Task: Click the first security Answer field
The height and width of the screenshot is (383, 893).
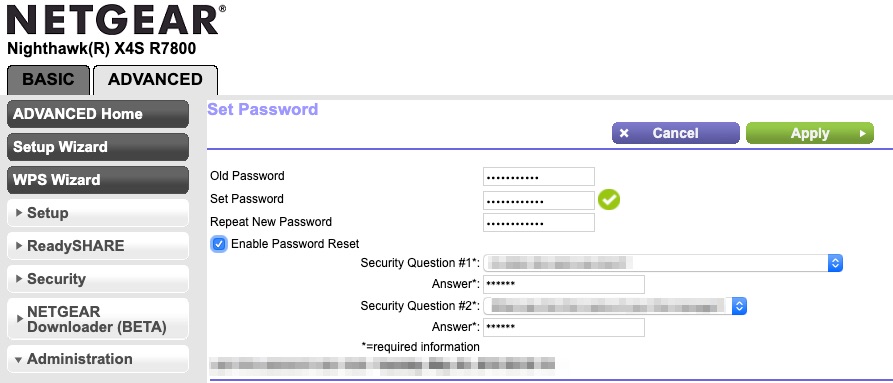Action: pos(564,284)
